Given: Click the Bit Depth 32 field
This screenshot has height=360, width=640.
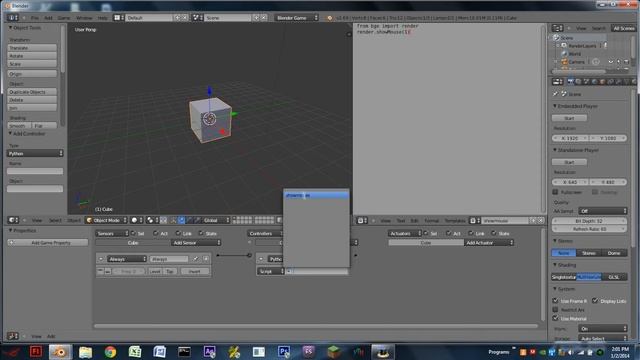Looking at the screenshot, I should pyautogui.click(x=590, y=221).
